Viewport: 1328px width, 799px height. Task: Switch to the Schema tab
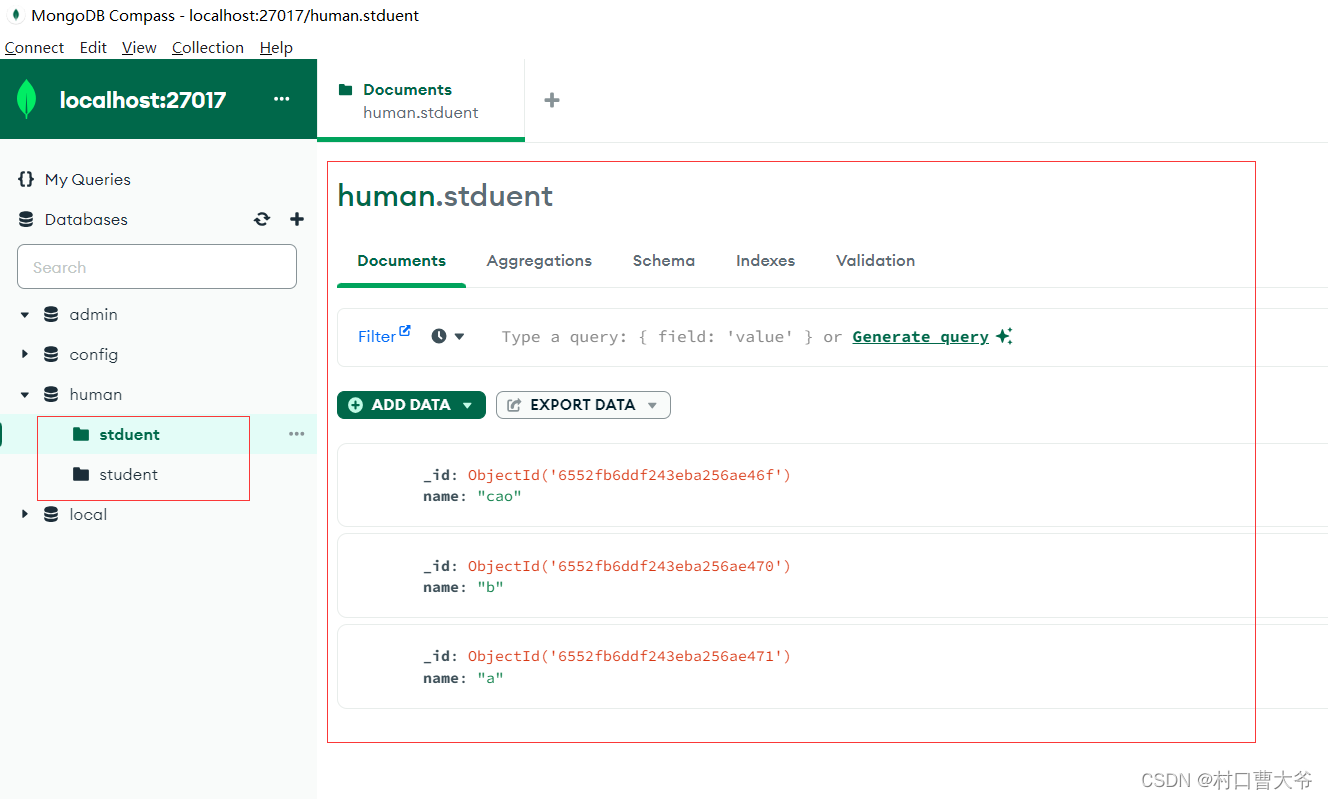pos(663,260)
